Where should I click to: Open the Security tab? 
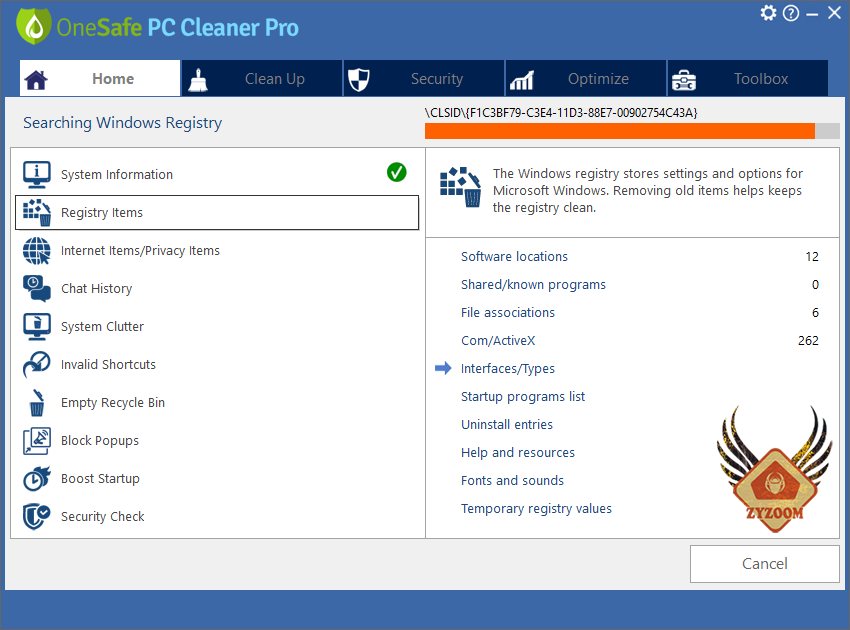[424, 78]
